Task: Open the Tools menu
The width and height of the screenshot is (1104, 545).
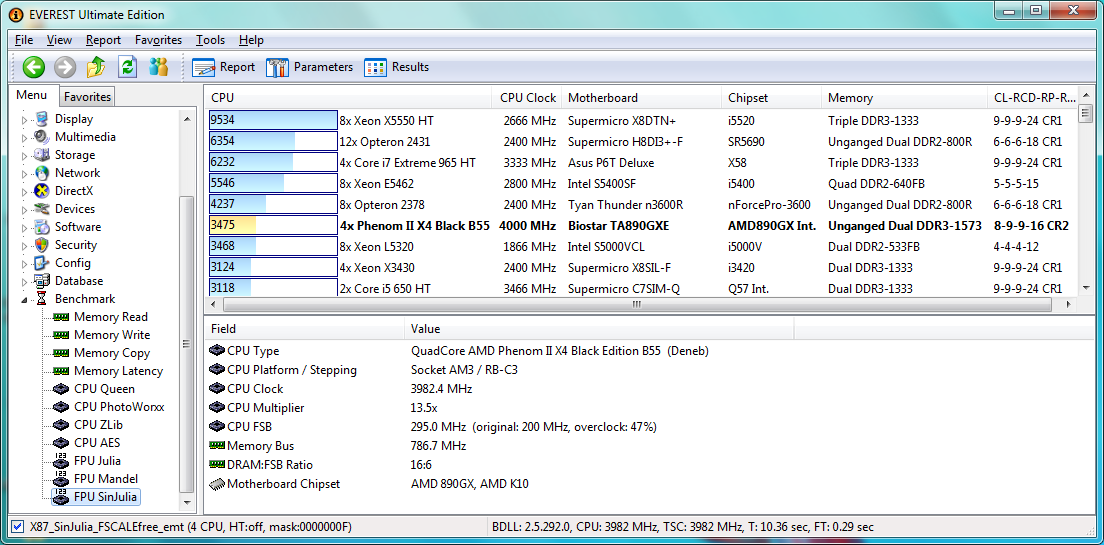Action: click(x=211, y=40)
